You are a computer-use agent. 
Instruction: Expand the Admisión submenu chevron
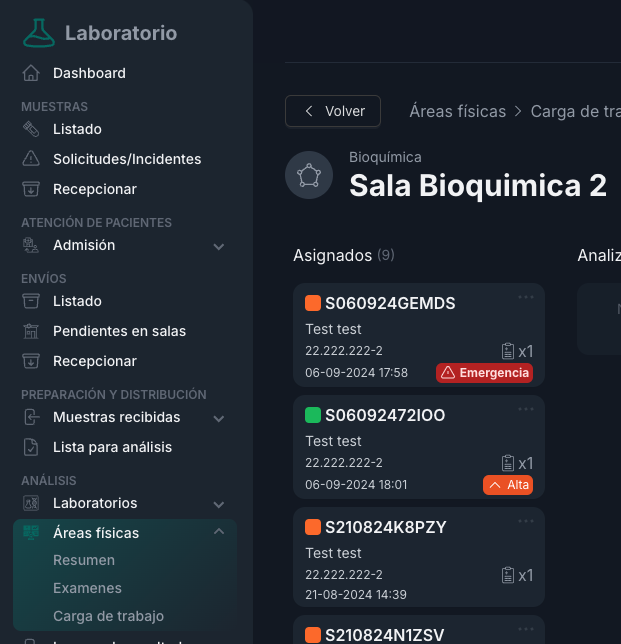(x=219, y=246)
